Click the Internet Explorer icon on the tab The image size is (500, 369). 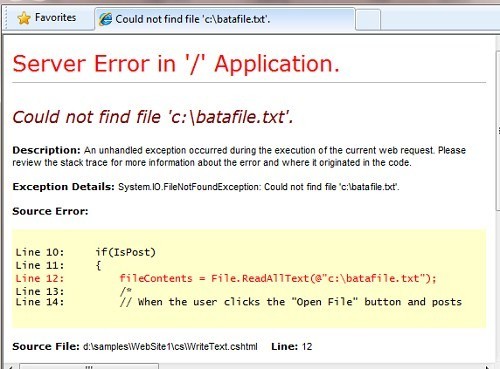105,19
